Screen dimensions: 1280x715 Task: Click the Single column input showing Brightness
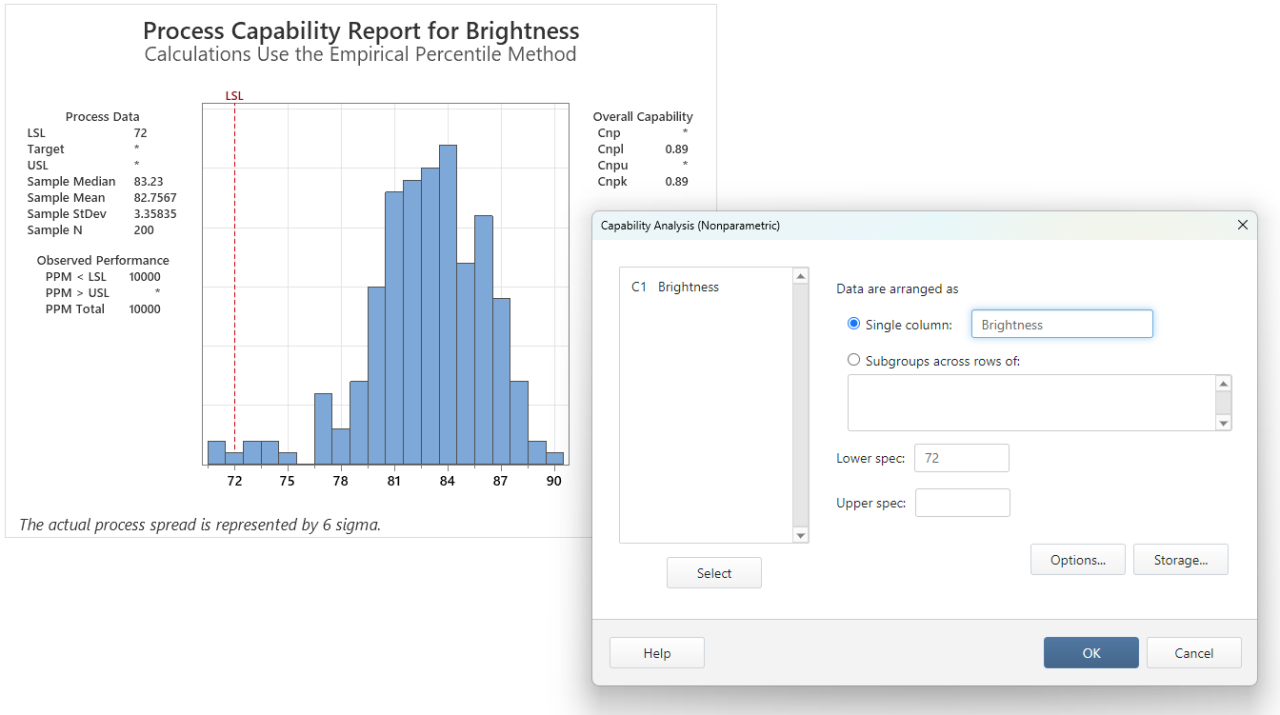click(1061, 323)
